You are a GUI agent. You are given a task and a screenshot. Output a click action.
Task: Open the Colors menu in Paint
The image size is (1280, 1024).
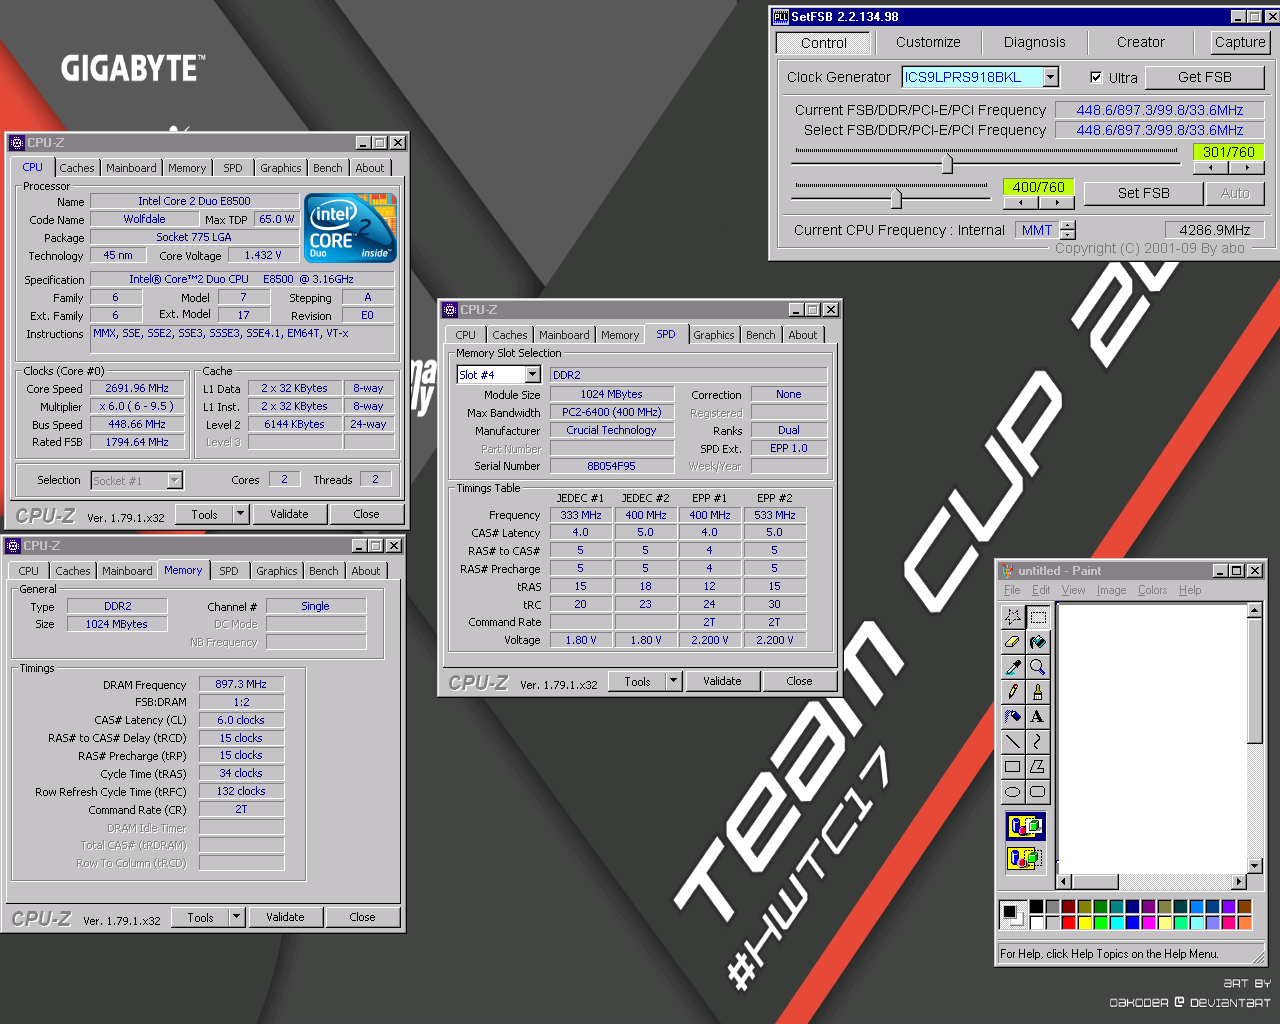(1152, 590)
